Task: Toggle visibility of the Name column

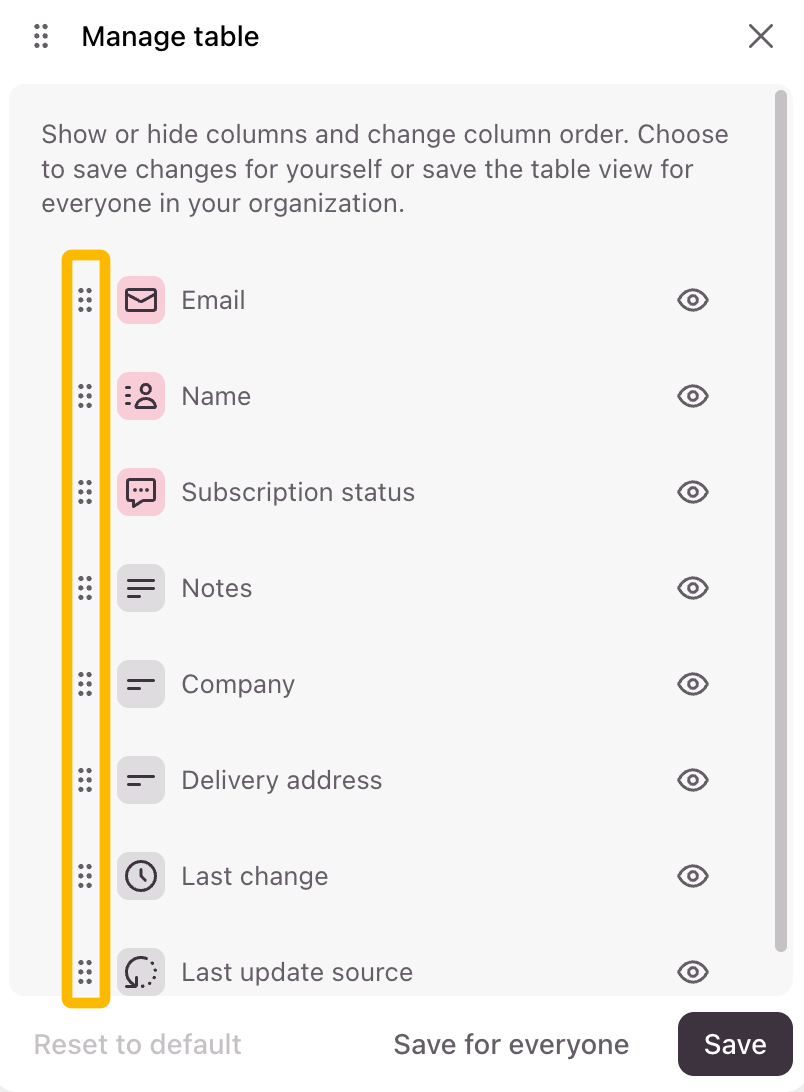Action: [x=693, y=396]
